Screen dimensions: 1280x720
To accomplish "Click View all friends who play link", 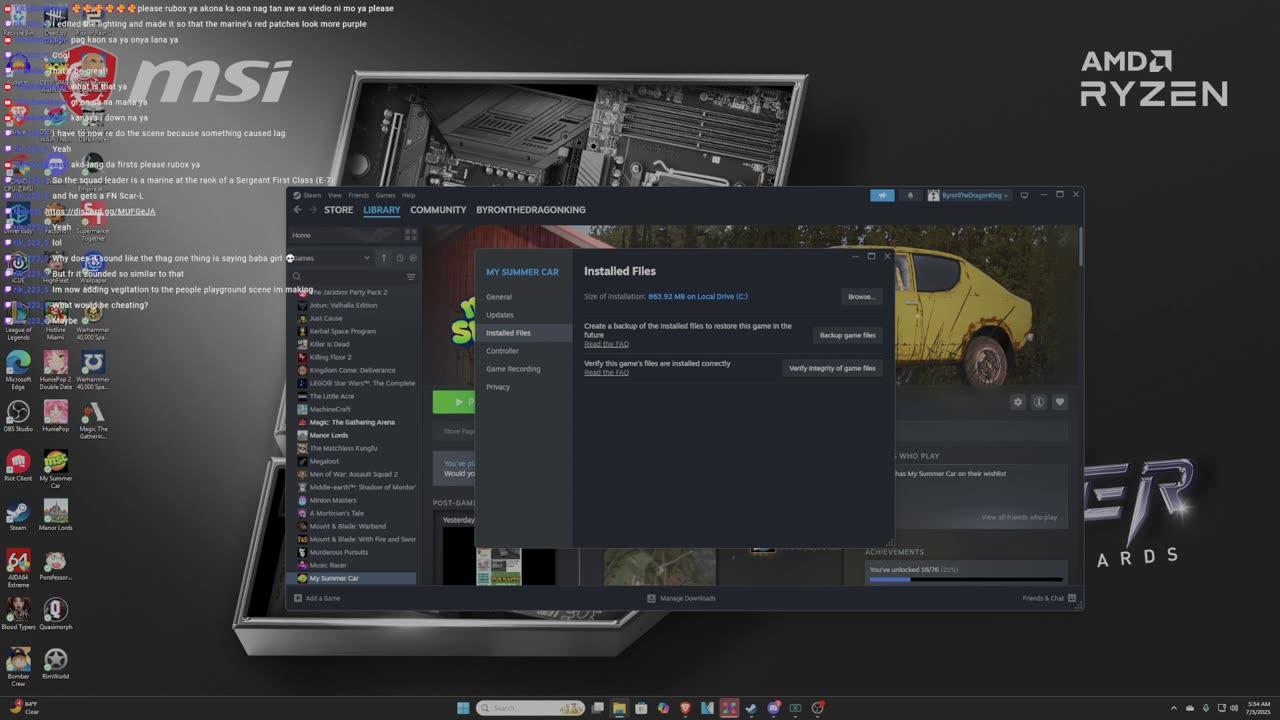I will 1019,517.
